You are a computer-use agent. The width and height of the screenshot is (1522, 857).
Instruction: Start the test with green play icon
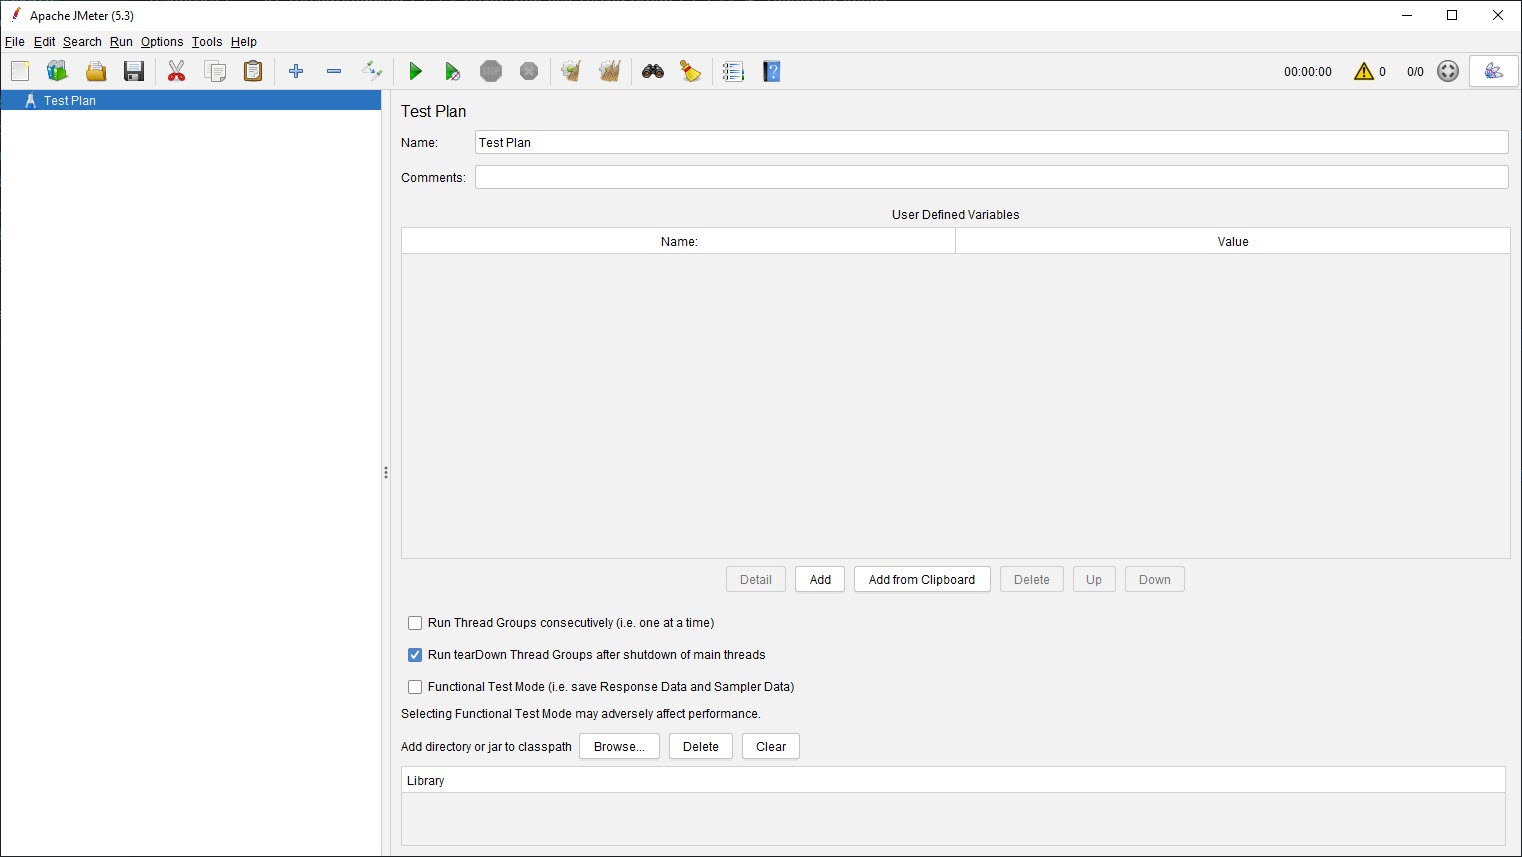pyautogui.click(x=415, y=71)
